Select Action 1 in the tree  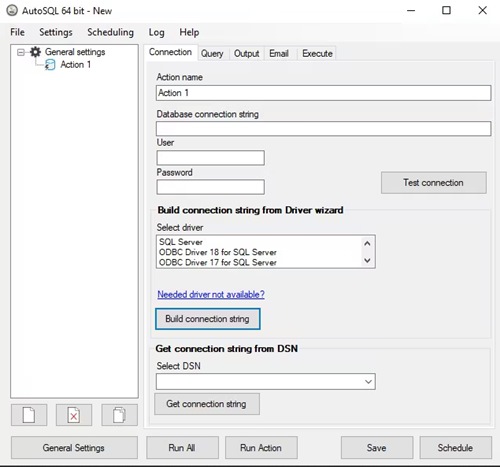click(x=75, y=65)
